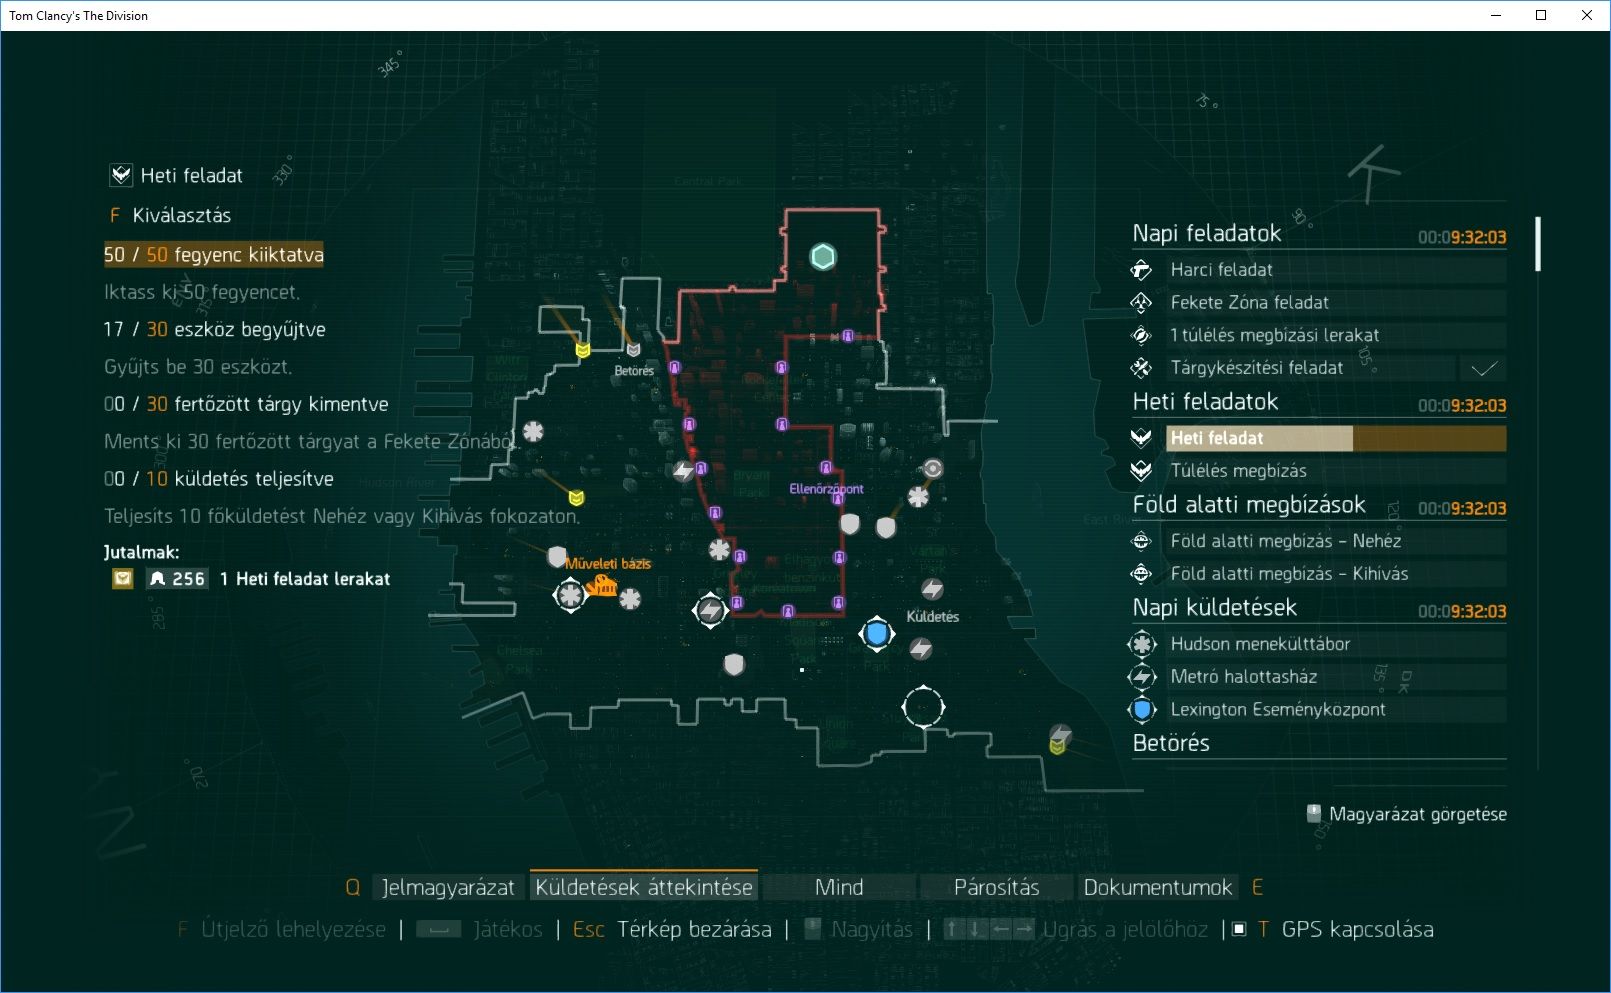Open the Küldetések áttekintése tab

pos(644,887)
